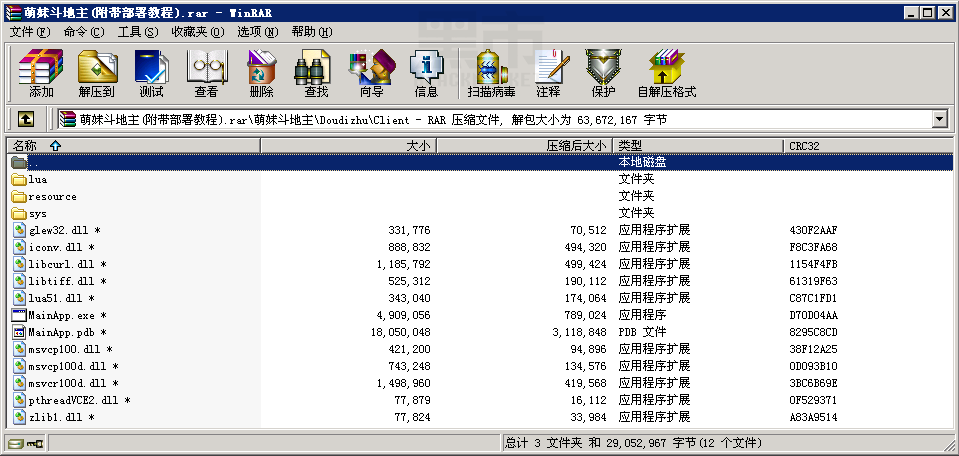Viewport: 959px width, 456px height.
Task: Click the 保护 (Protect) toolbar icon
Action: click(x=603, y=67)
